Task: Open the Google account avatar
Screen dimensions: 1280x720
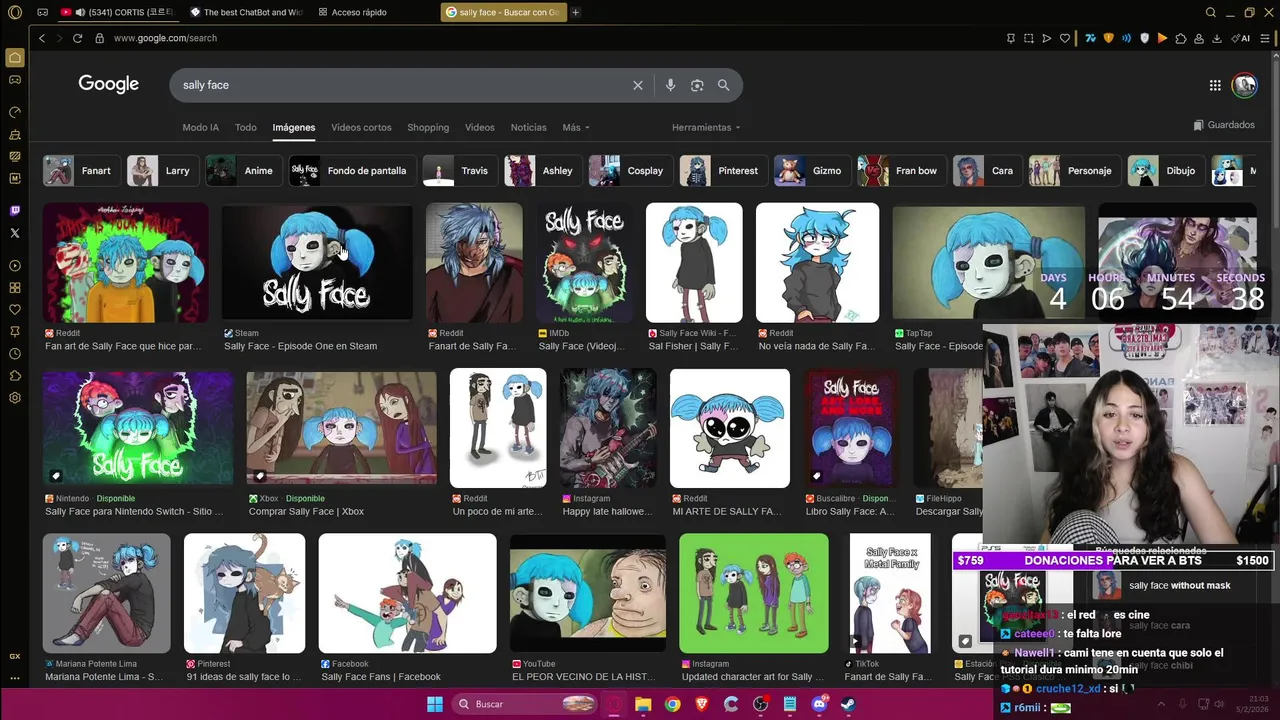Action: point(1244,85)
